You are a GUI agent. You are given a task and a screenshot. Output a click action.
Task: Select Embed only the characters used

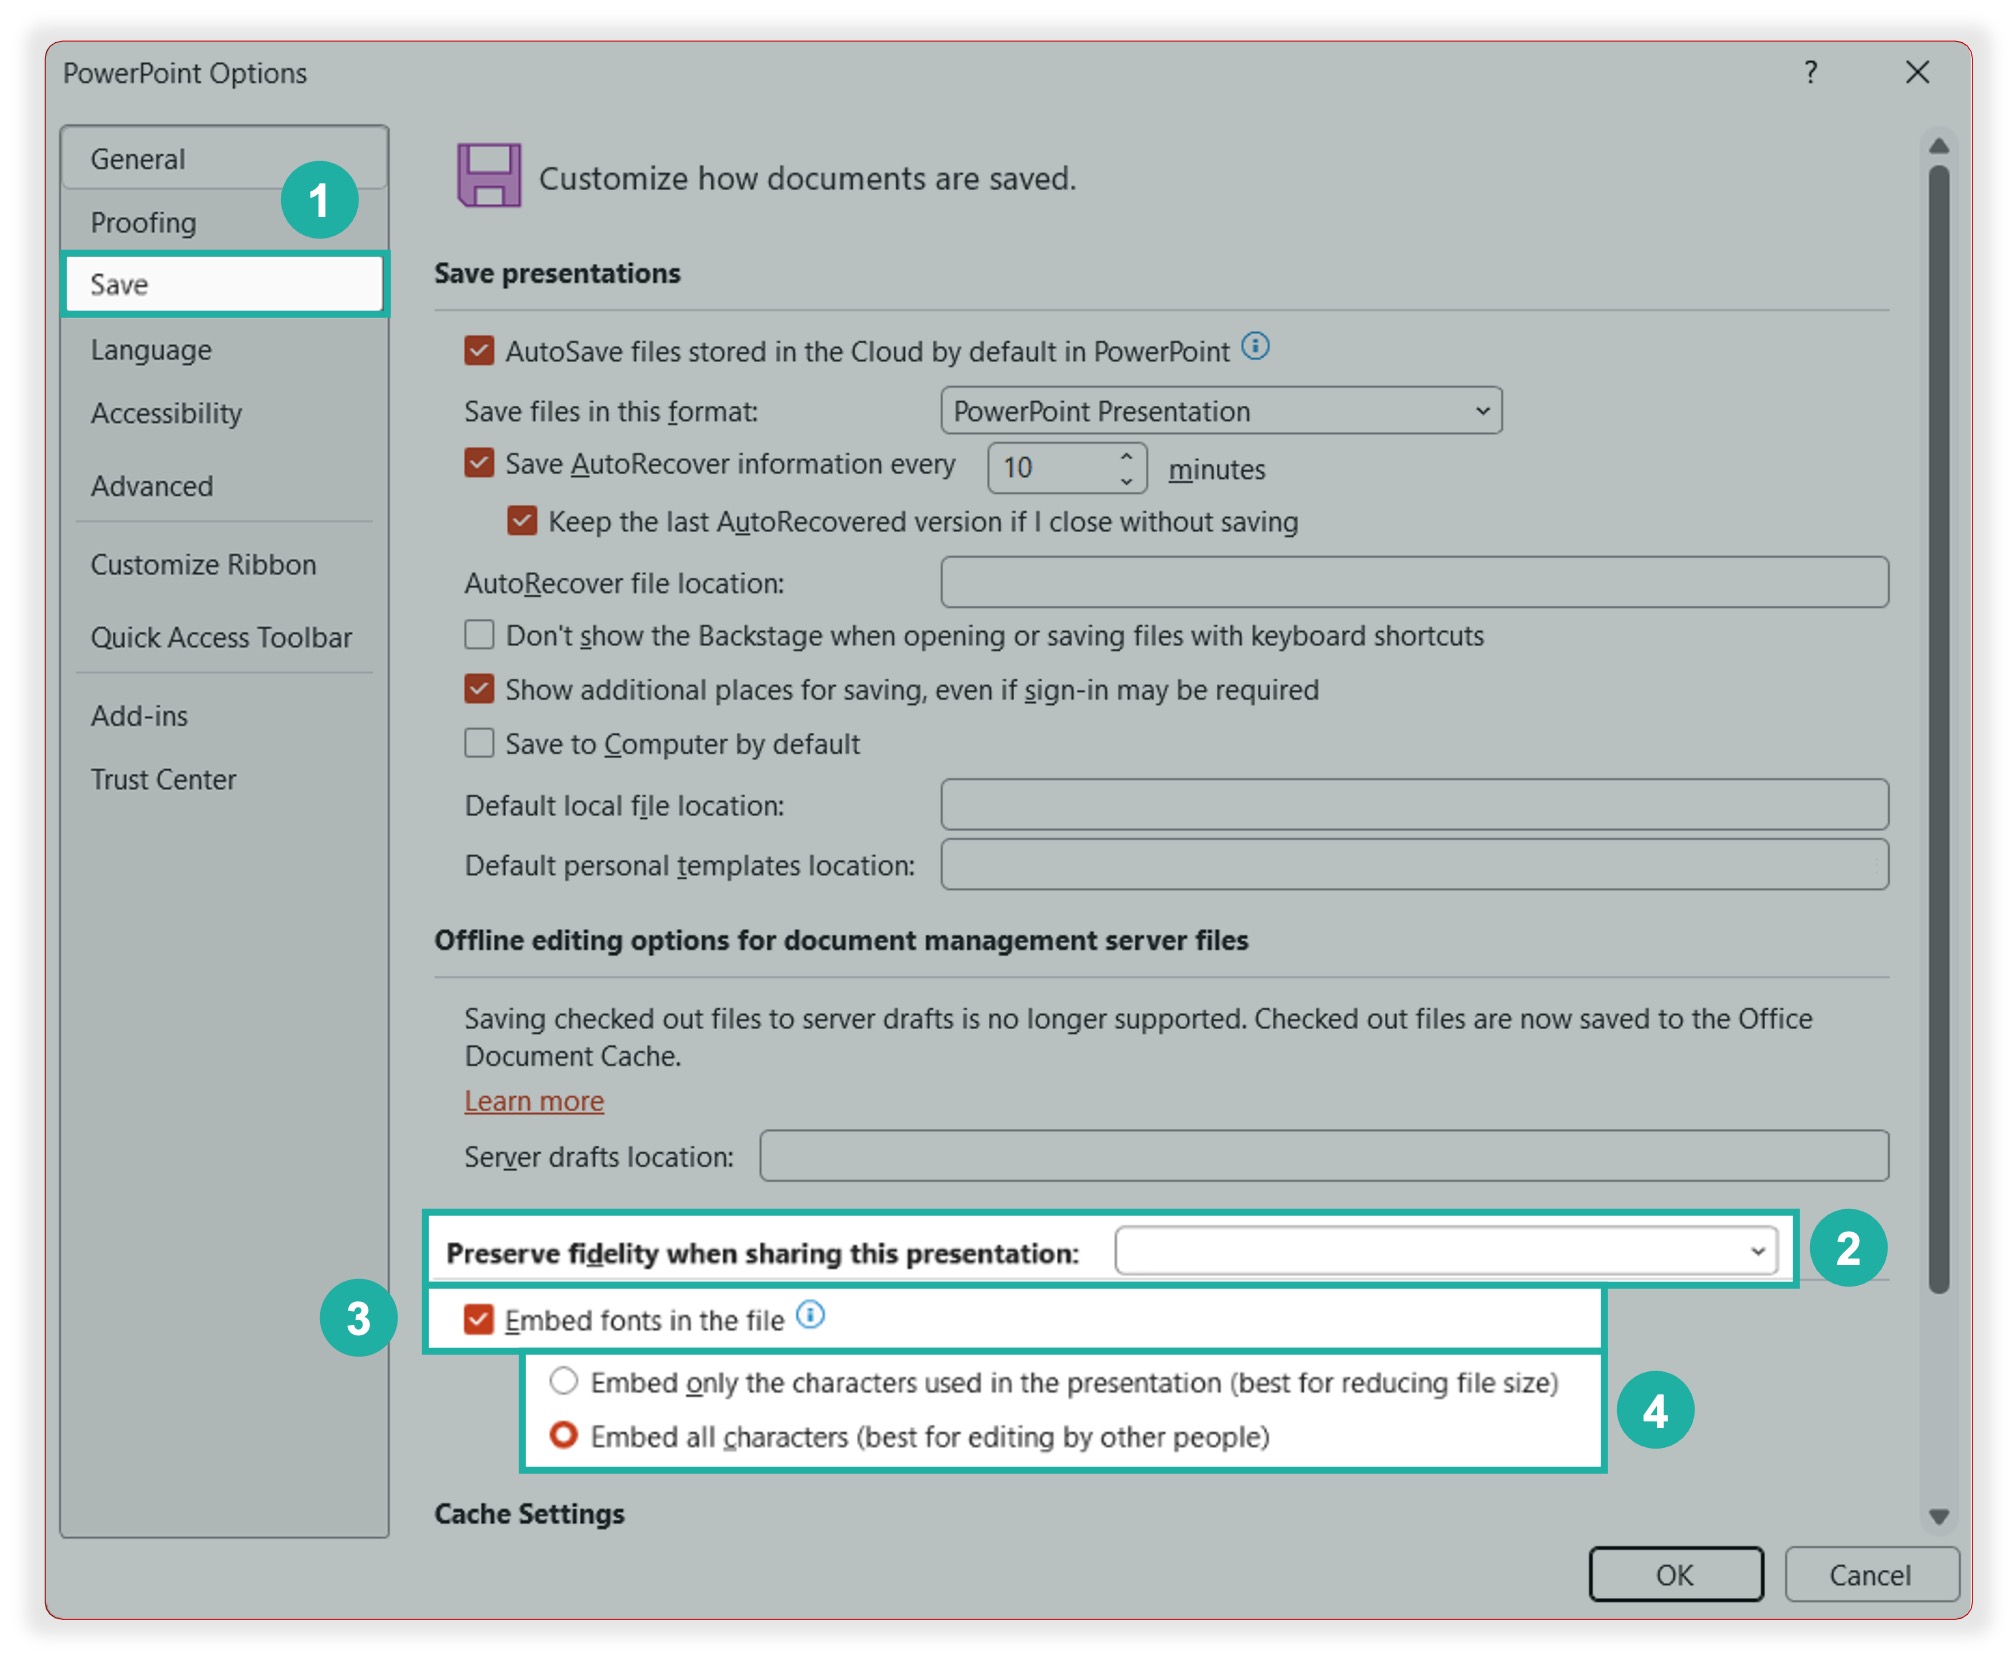564,1381
